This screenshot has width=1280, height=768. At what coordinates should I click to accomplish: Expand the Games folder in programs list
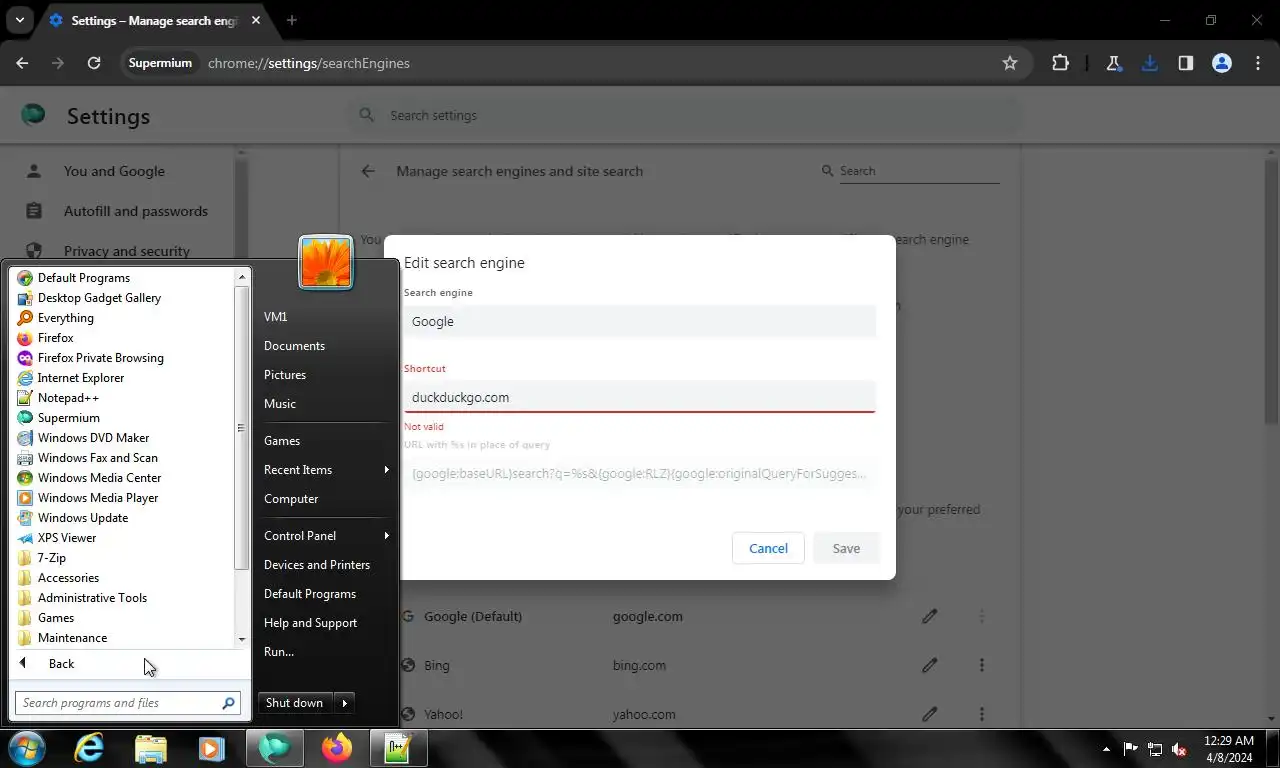point(56,618)
